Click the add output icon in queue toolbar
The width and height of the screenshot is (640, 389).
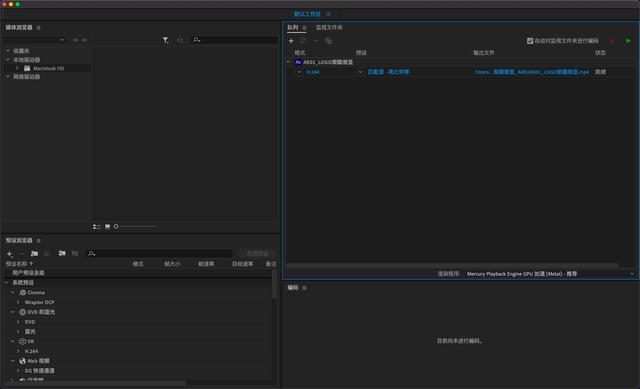[303, 41]
